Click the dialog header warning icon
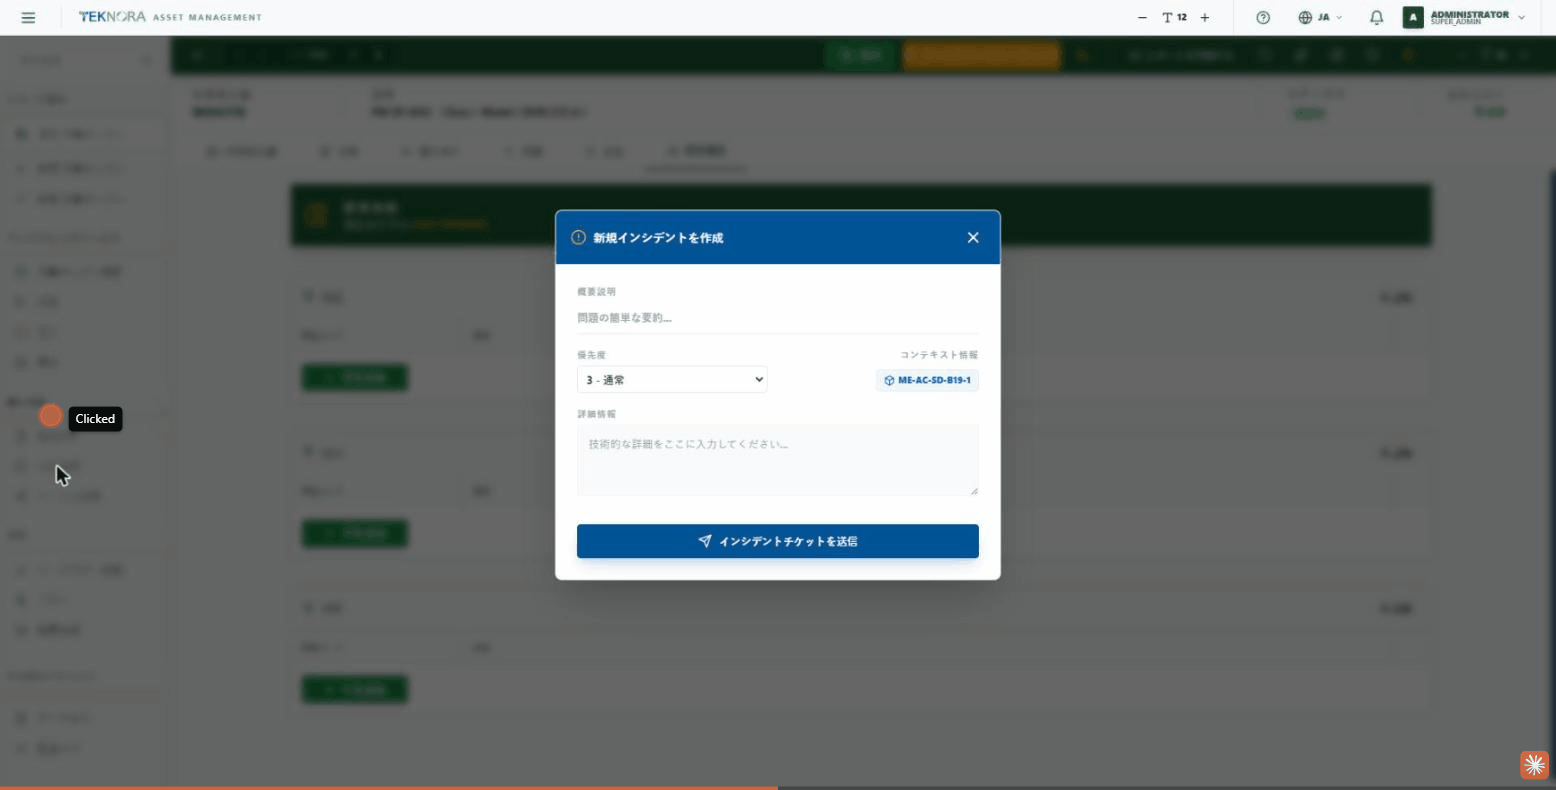Viewport: 1556px width, 790px height. 578,238
